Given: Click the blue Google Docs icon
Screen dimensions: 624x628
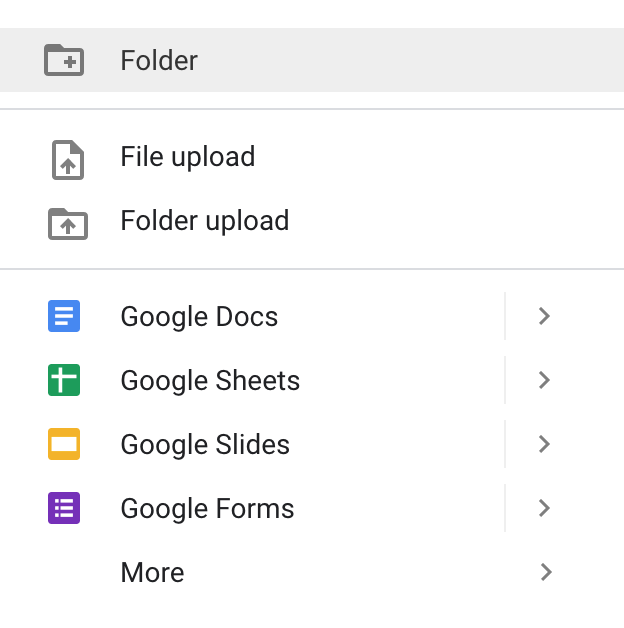Looking at the screenshot, I should coord(64,316).
